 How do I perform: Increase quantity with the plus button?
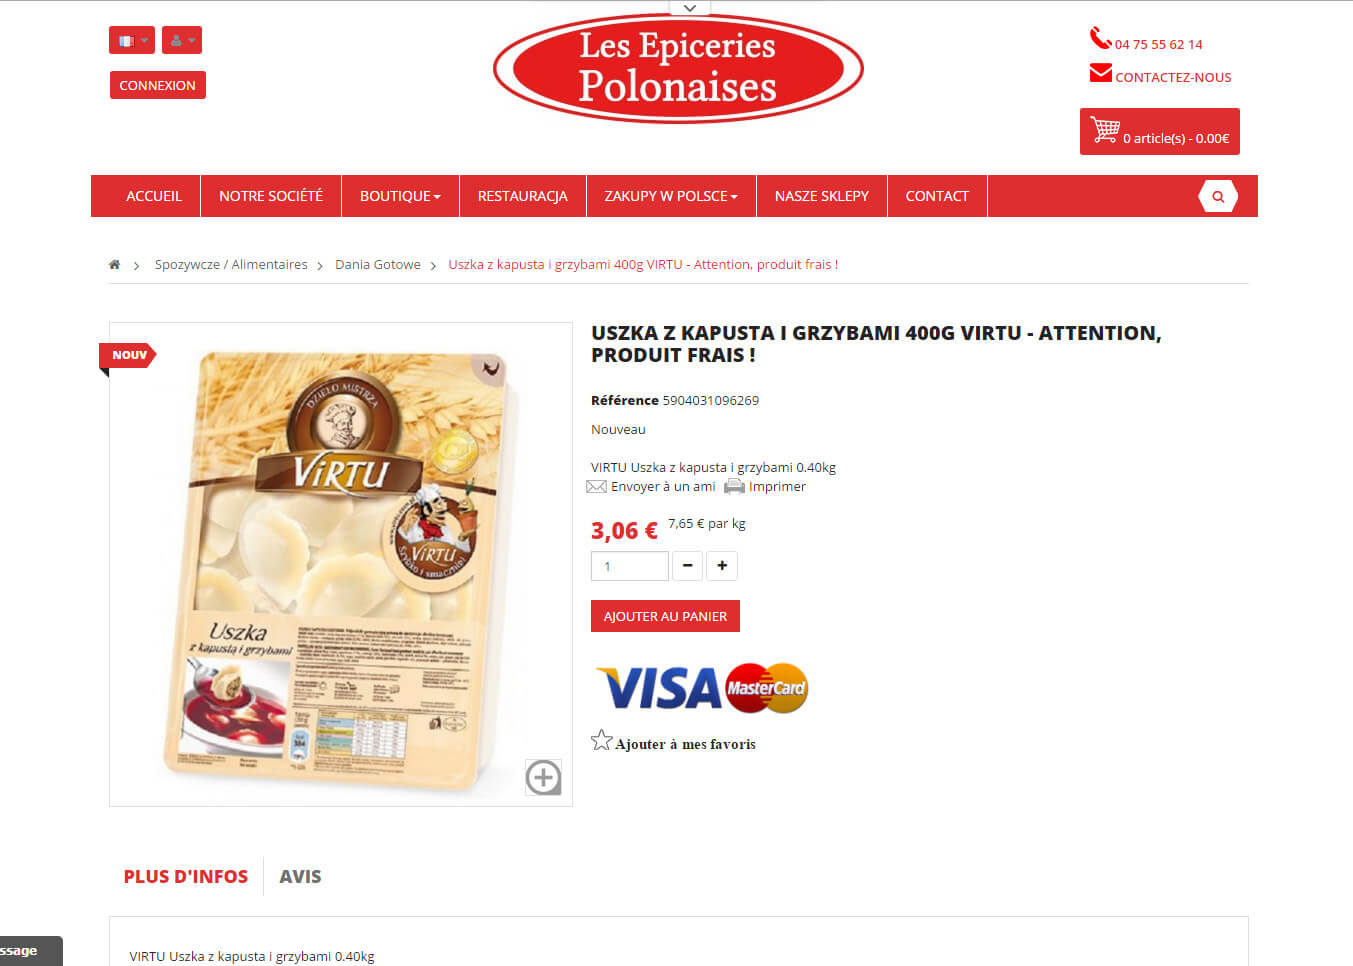(x=722, y=566)
